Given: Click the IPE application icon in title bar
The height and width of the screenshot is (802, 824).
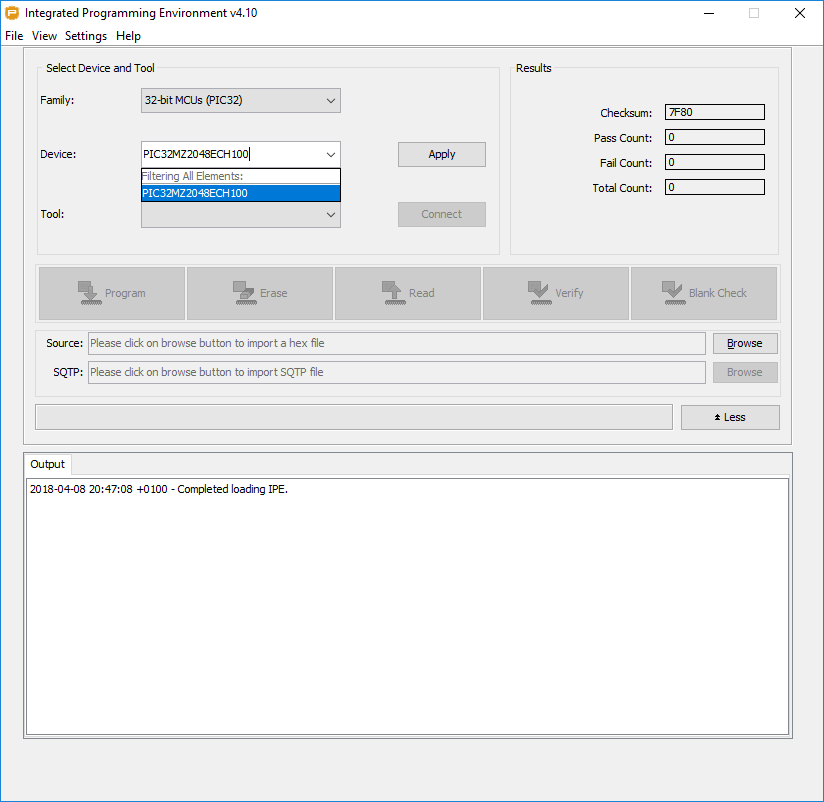Looking at the screenshot, I should pyautogui.click(x=12, y=13).
